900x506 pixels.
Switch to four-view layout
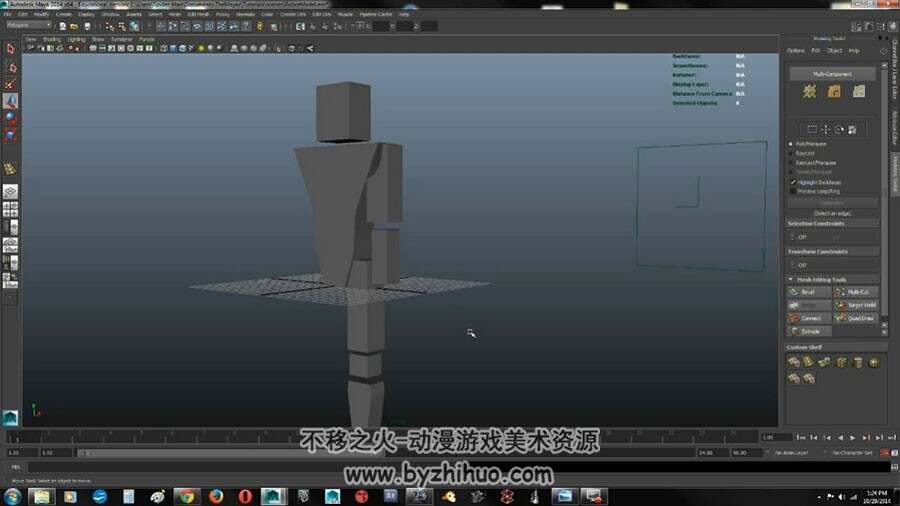[10, 209]
